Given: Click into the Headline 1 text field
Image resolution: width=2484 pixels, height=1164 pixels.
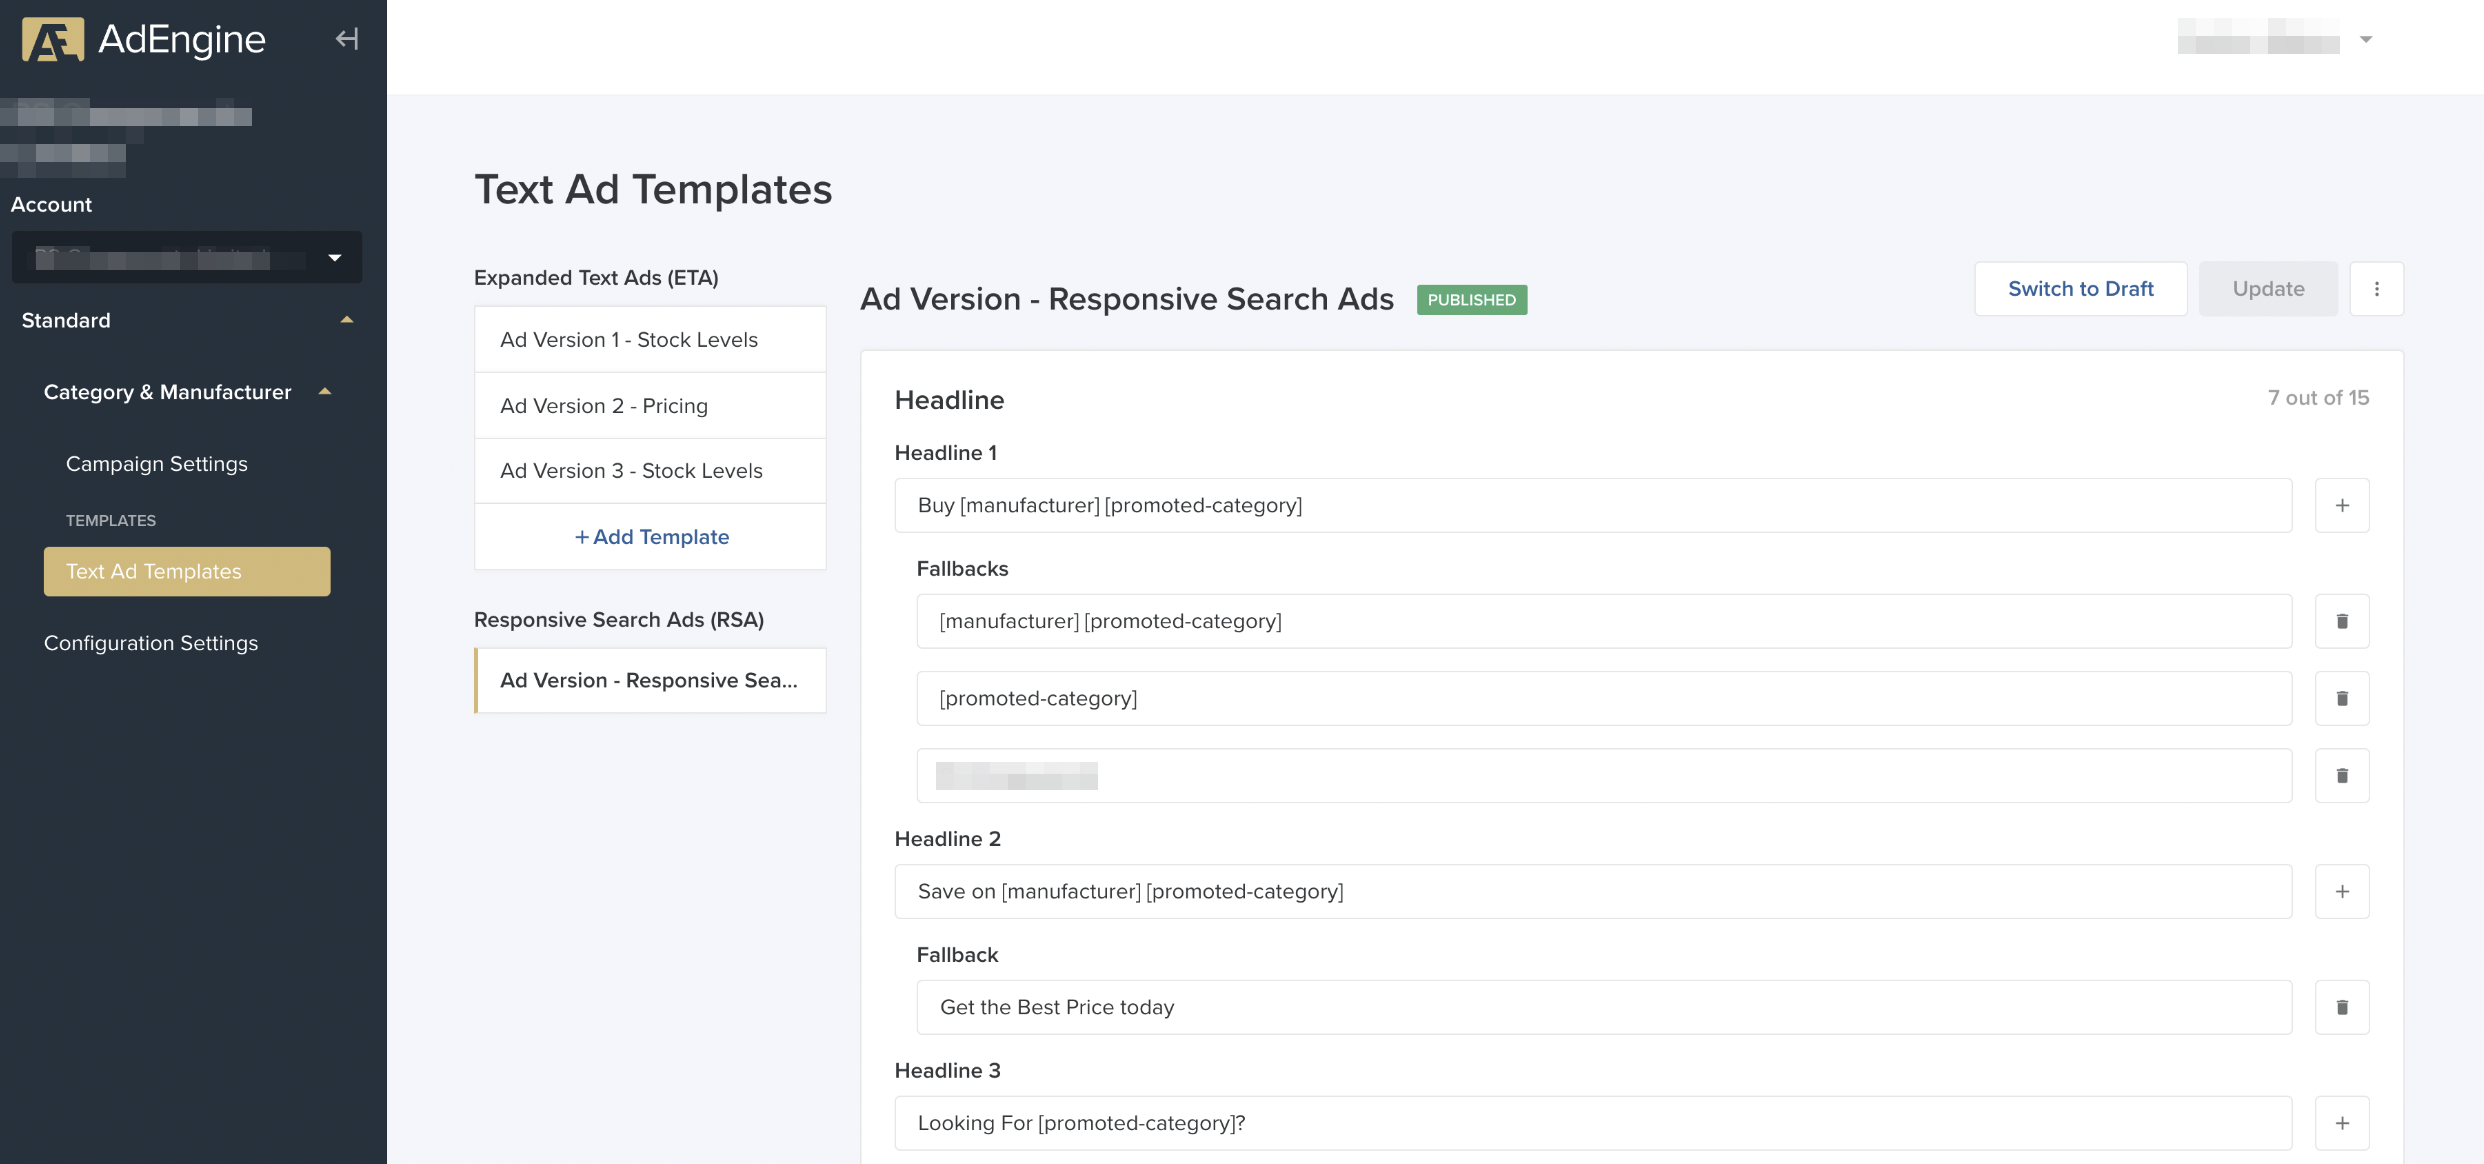Looking at the screenshot, I should pos(1592,505).
